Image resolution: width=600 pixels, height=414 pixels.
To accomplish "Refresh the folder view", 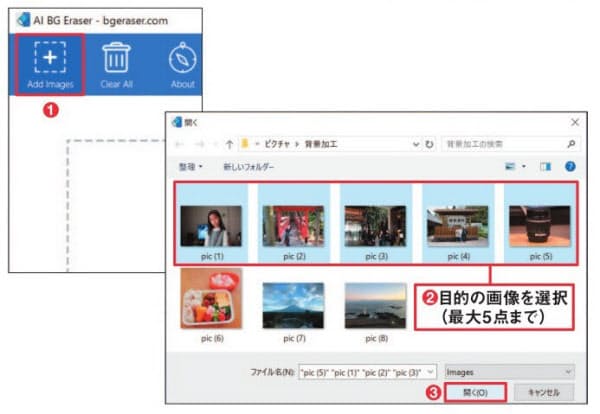I will [x=429, y=144].
